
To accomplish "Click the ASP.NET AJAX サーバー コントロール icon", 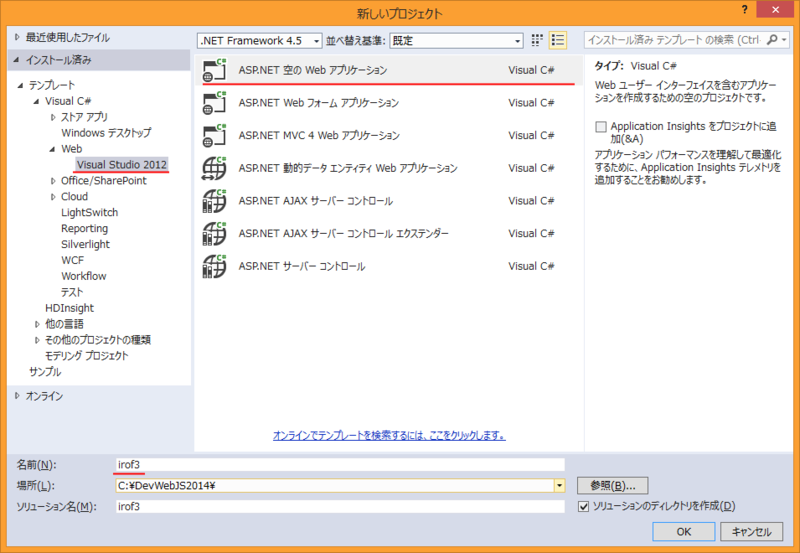I will pyautogui.click(x=214, y=201).
